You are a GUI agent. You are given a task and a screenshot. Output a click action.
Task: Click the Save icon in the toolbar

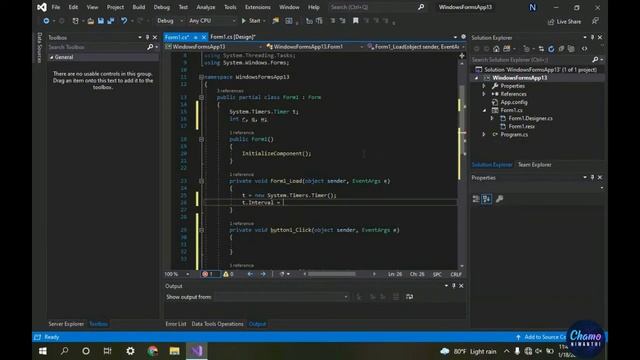[100, 21]
